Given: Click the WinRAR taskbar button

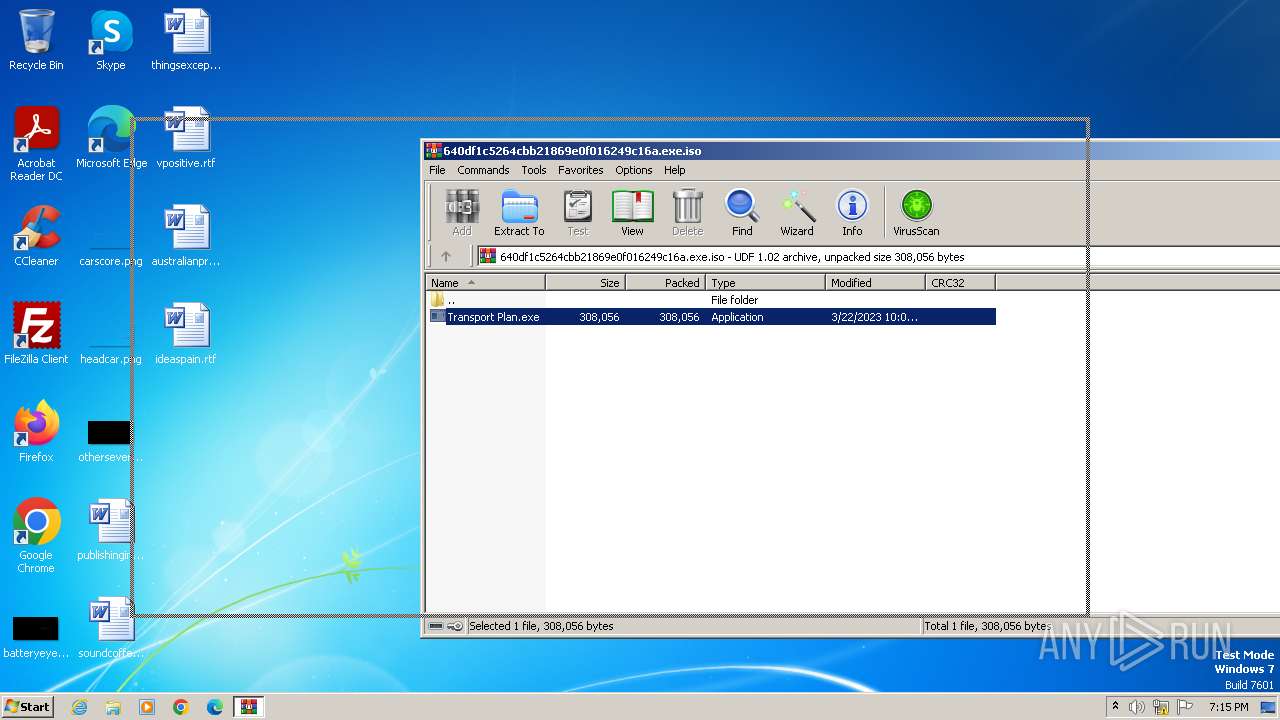Looking at the screenshot, I should coord(248,707).
